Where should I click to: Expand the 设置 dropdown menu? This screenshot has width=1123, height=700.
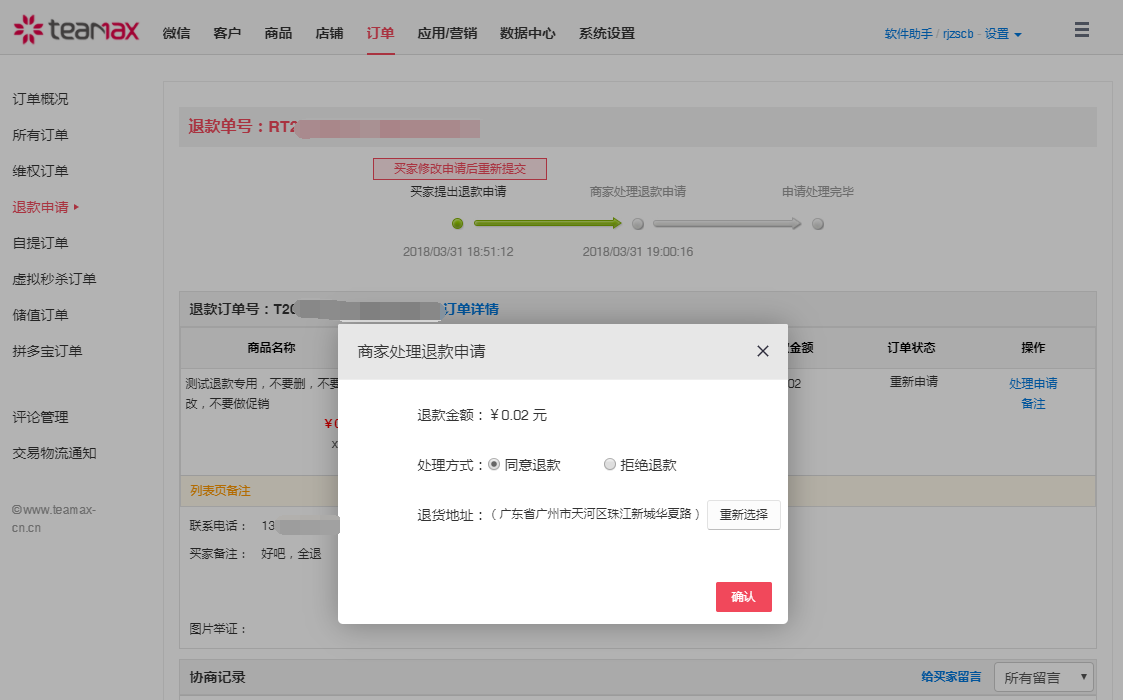tap(1003, 34)
